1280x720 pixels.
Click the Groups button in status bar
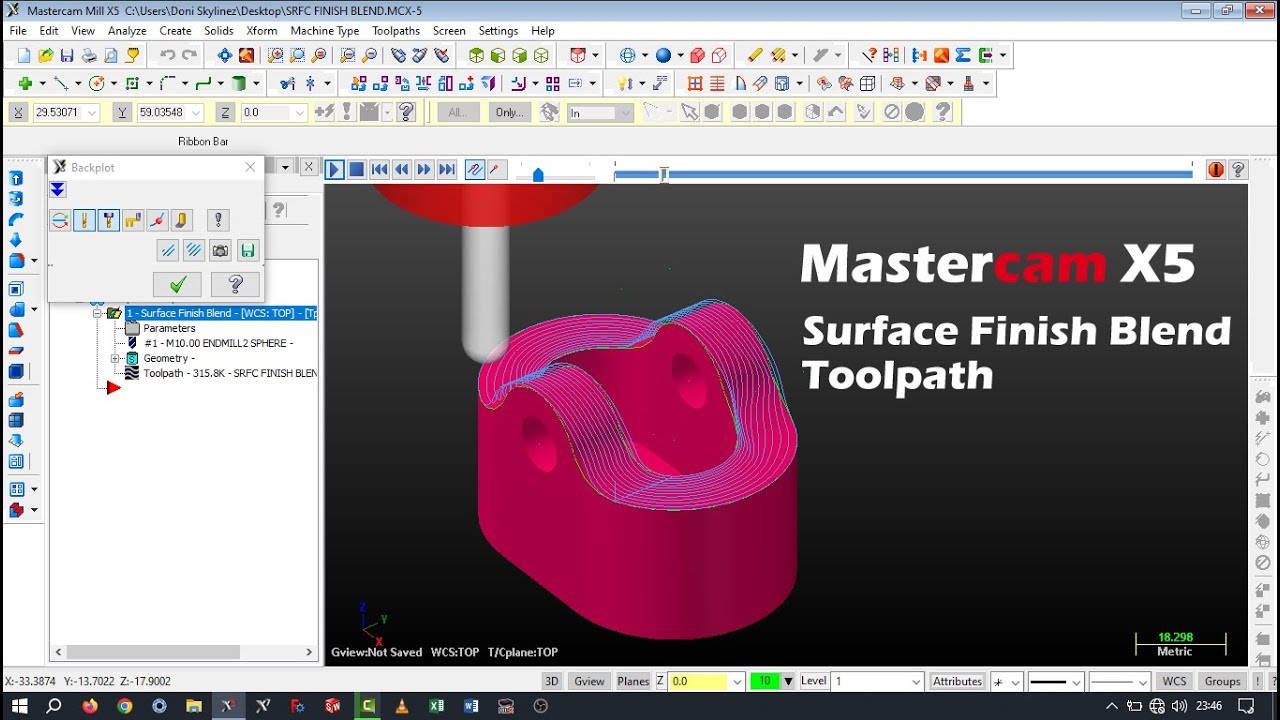tap(1222, 681)
